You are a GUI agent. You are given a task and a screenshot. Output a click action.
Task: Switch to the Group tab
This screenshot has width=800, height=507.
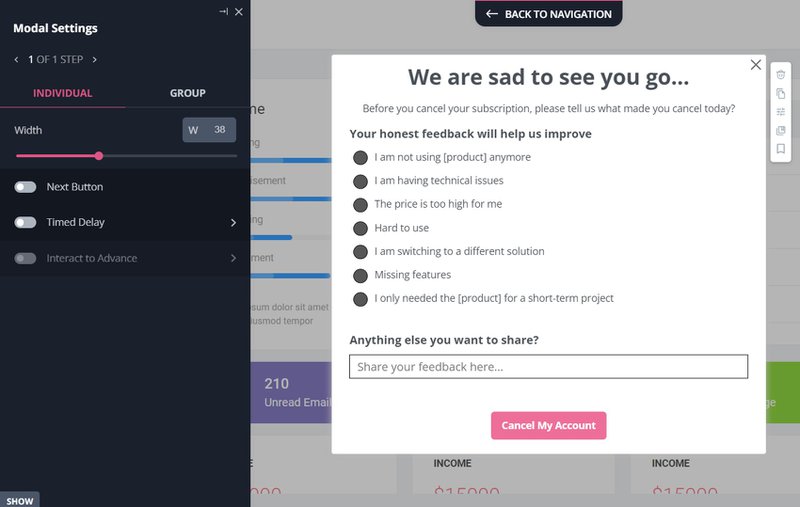tap(187, 93)
